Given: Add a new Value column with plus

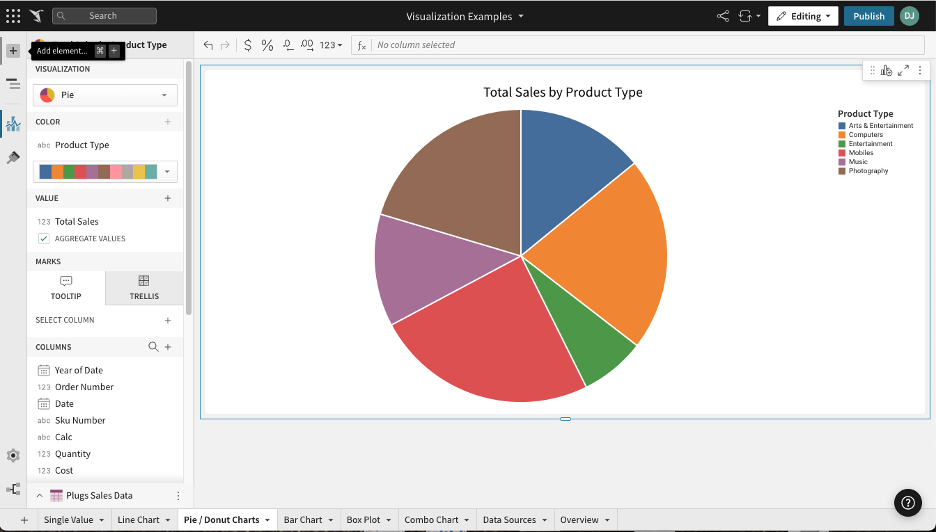Looking at the screenshot, I should (168, 198).
